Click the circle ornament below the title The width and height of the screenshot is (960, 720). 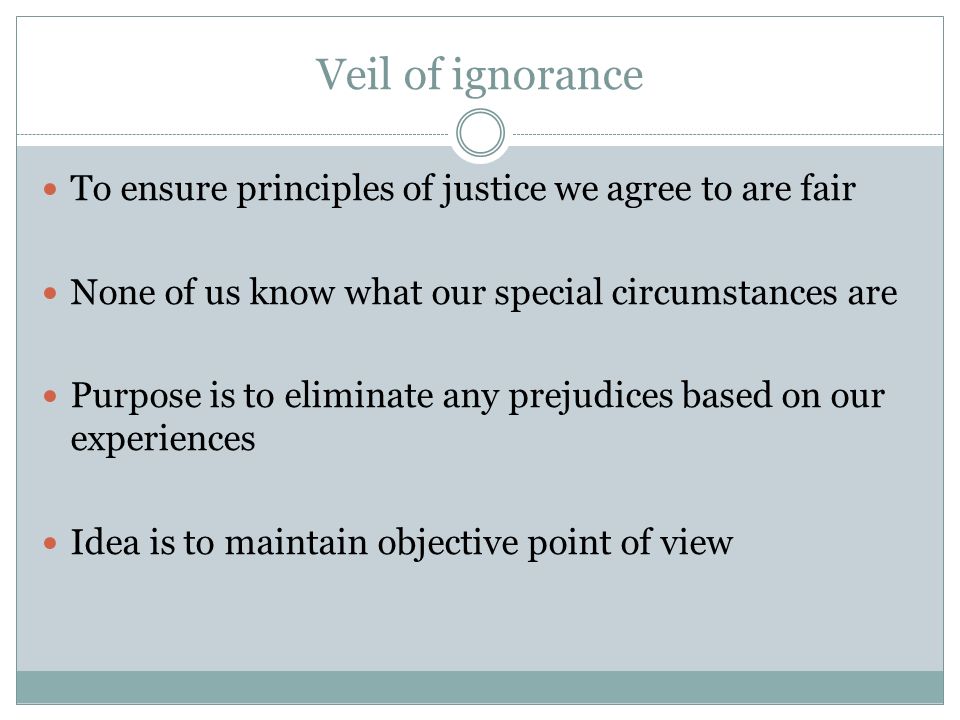click(x=481, y=132)
